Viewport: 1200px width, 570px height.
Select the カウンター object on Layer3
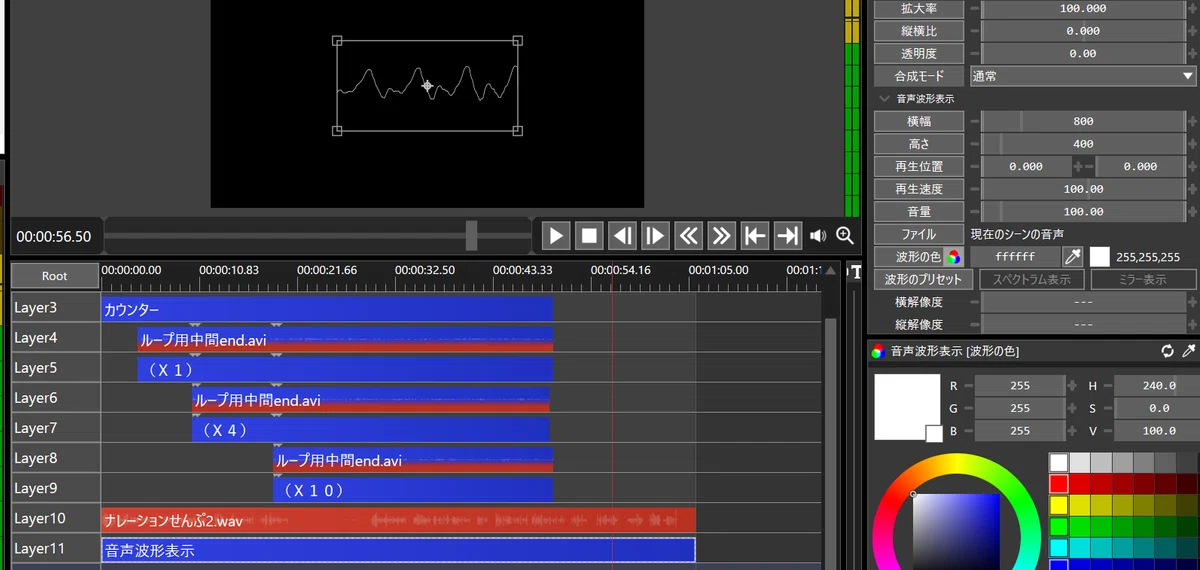coord(327,310)
